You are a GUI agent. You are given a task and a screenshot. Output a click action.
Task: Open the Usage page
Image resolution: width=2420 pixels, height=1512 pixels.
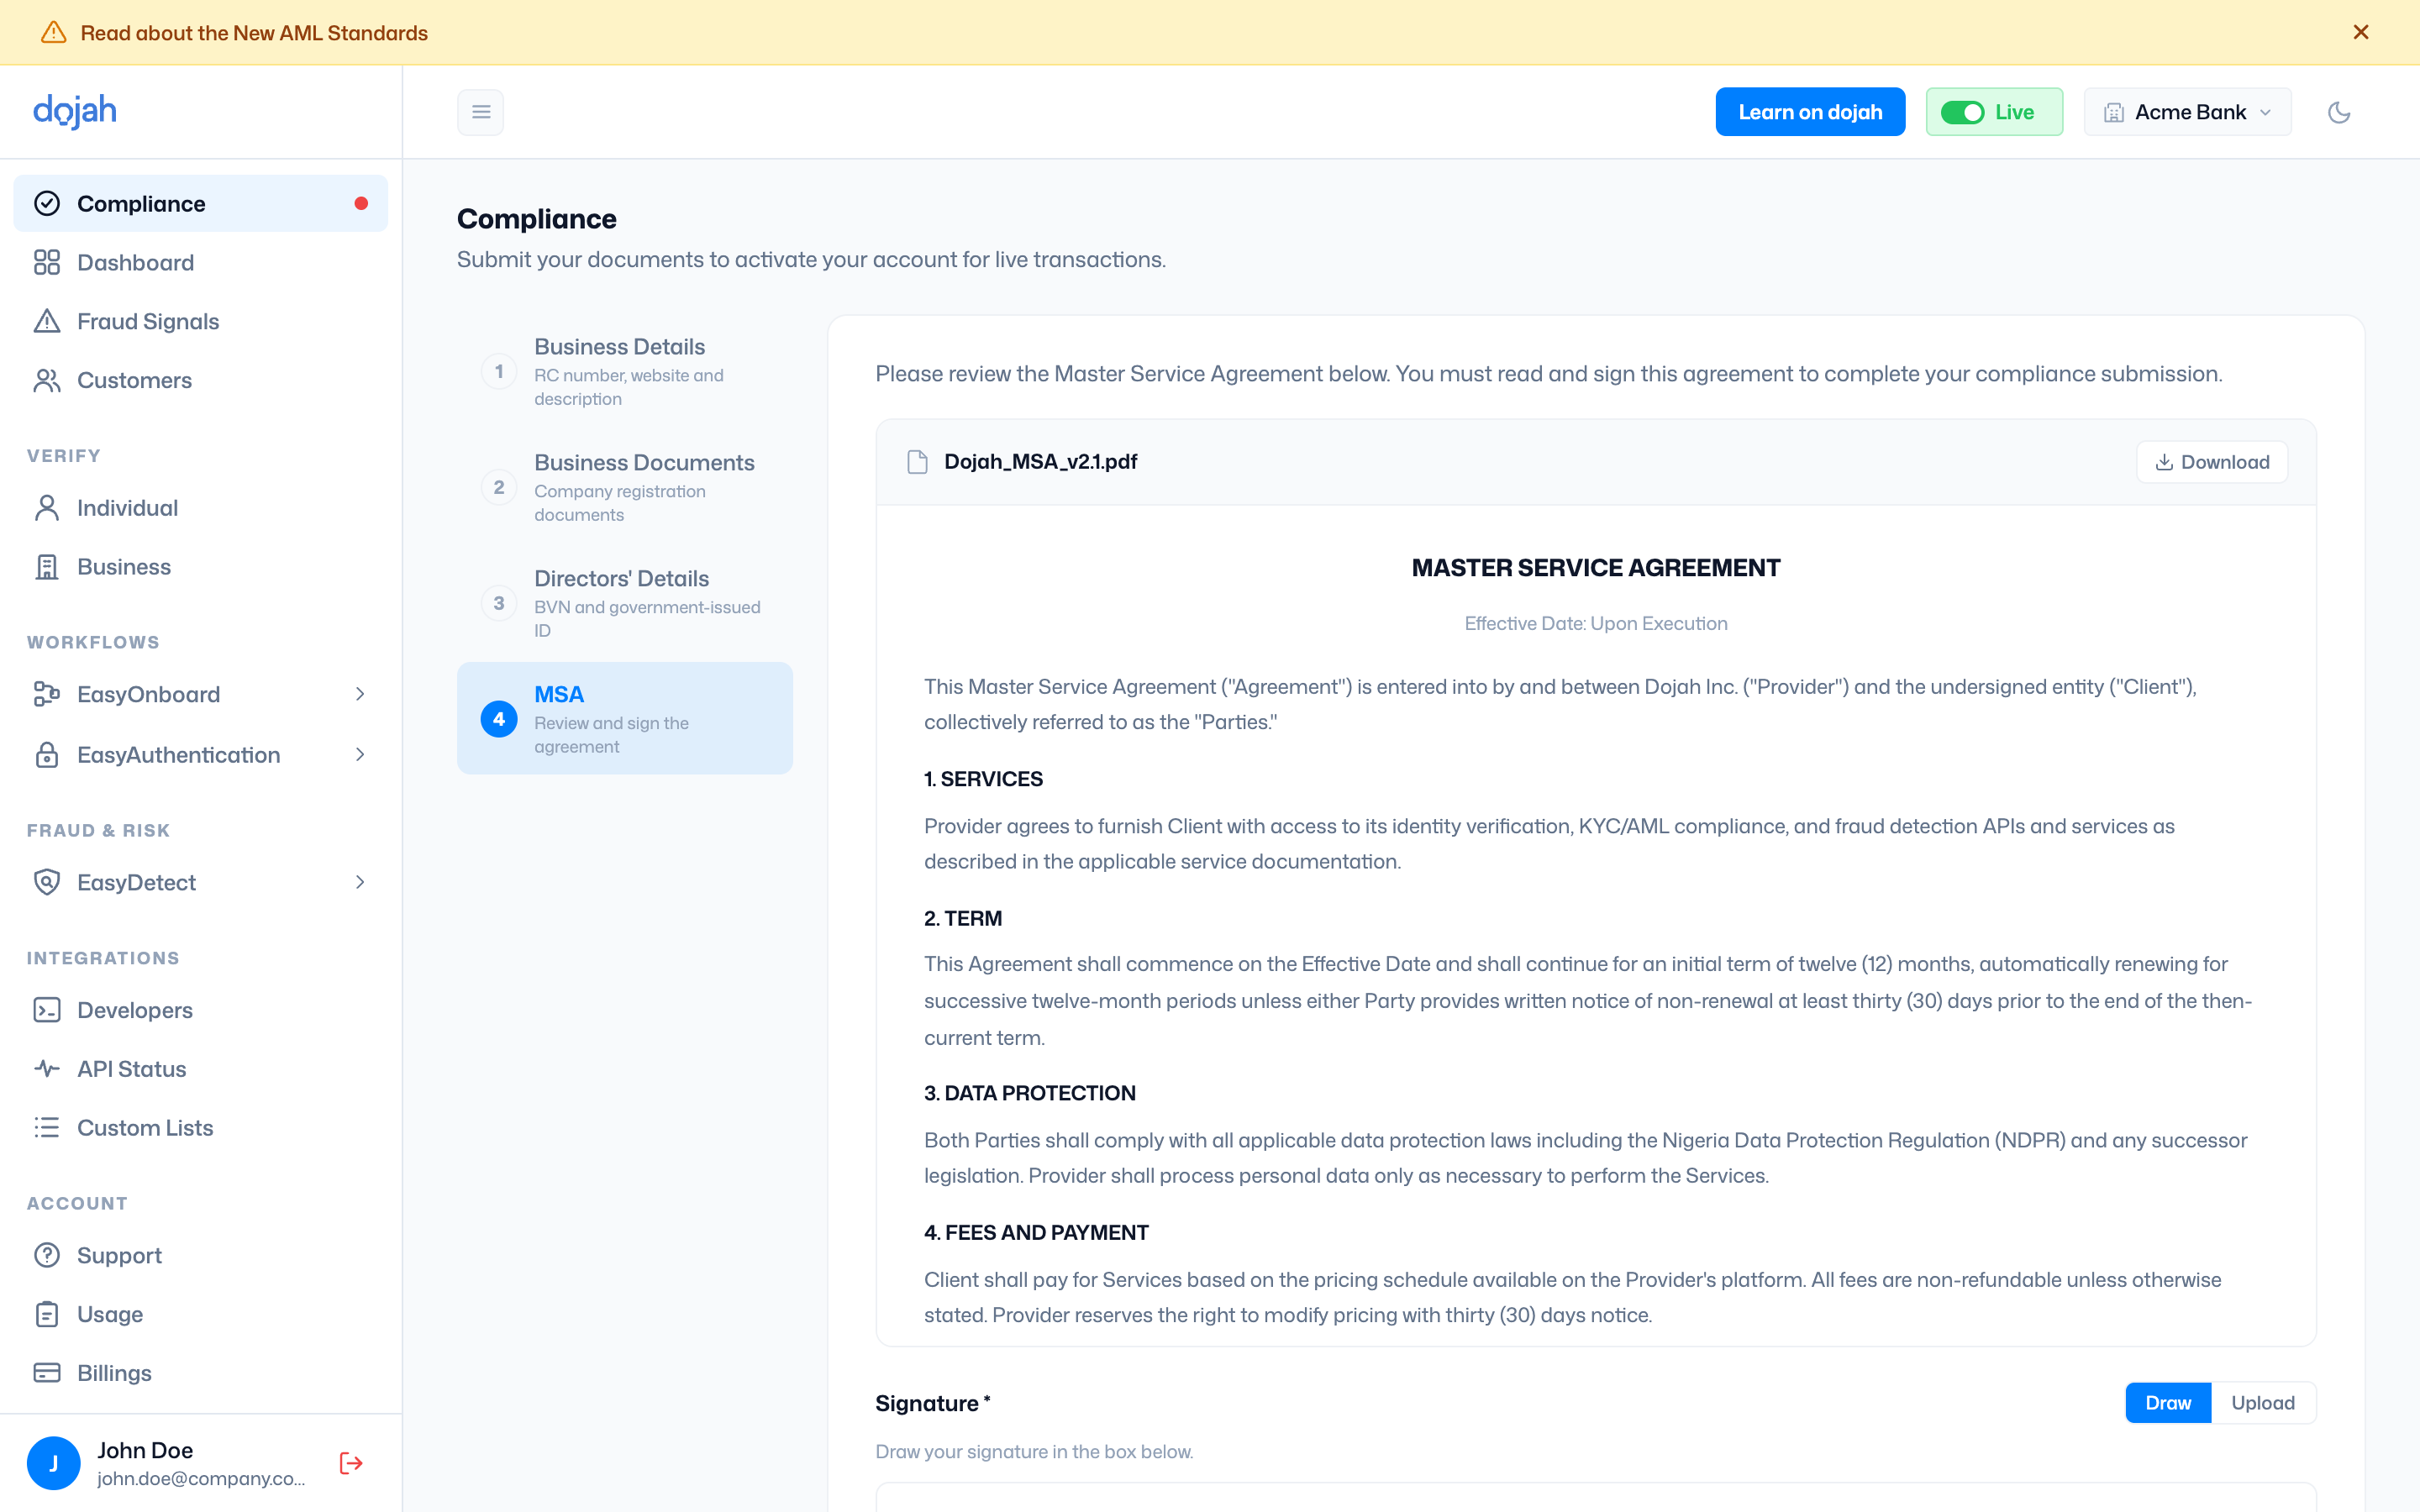click(200, 1314)
